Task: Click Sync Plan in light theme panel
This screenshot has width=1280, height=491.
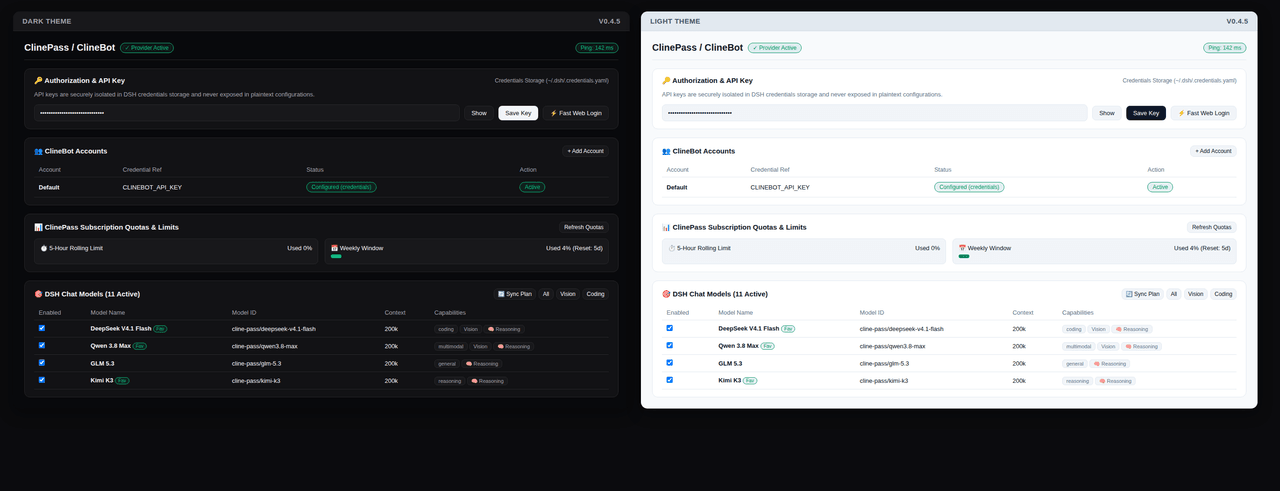Action: [1143, 294]
